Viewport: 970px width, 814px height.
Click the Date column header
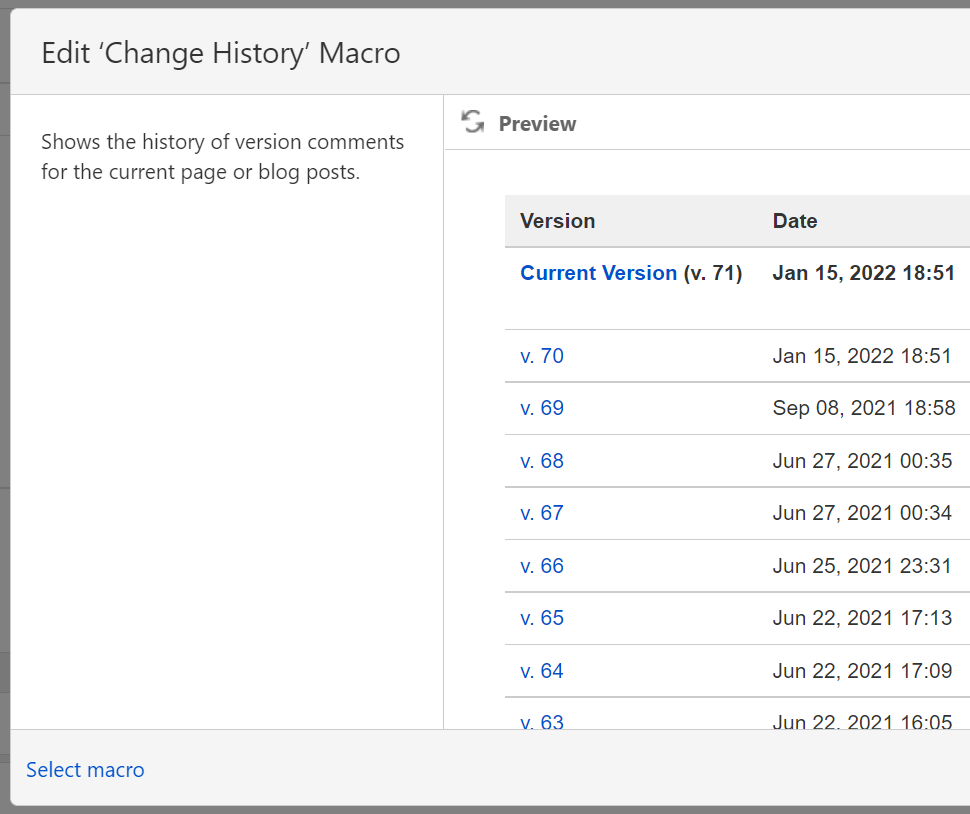click(794, 220)
